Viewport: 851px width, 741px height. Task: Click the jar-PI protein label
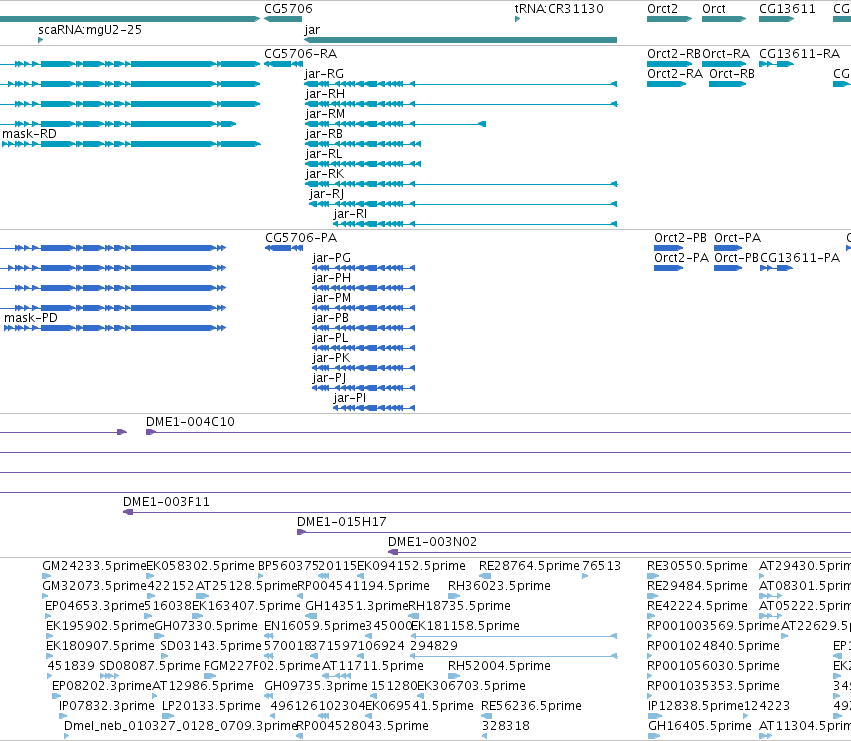tap(350, 398)
